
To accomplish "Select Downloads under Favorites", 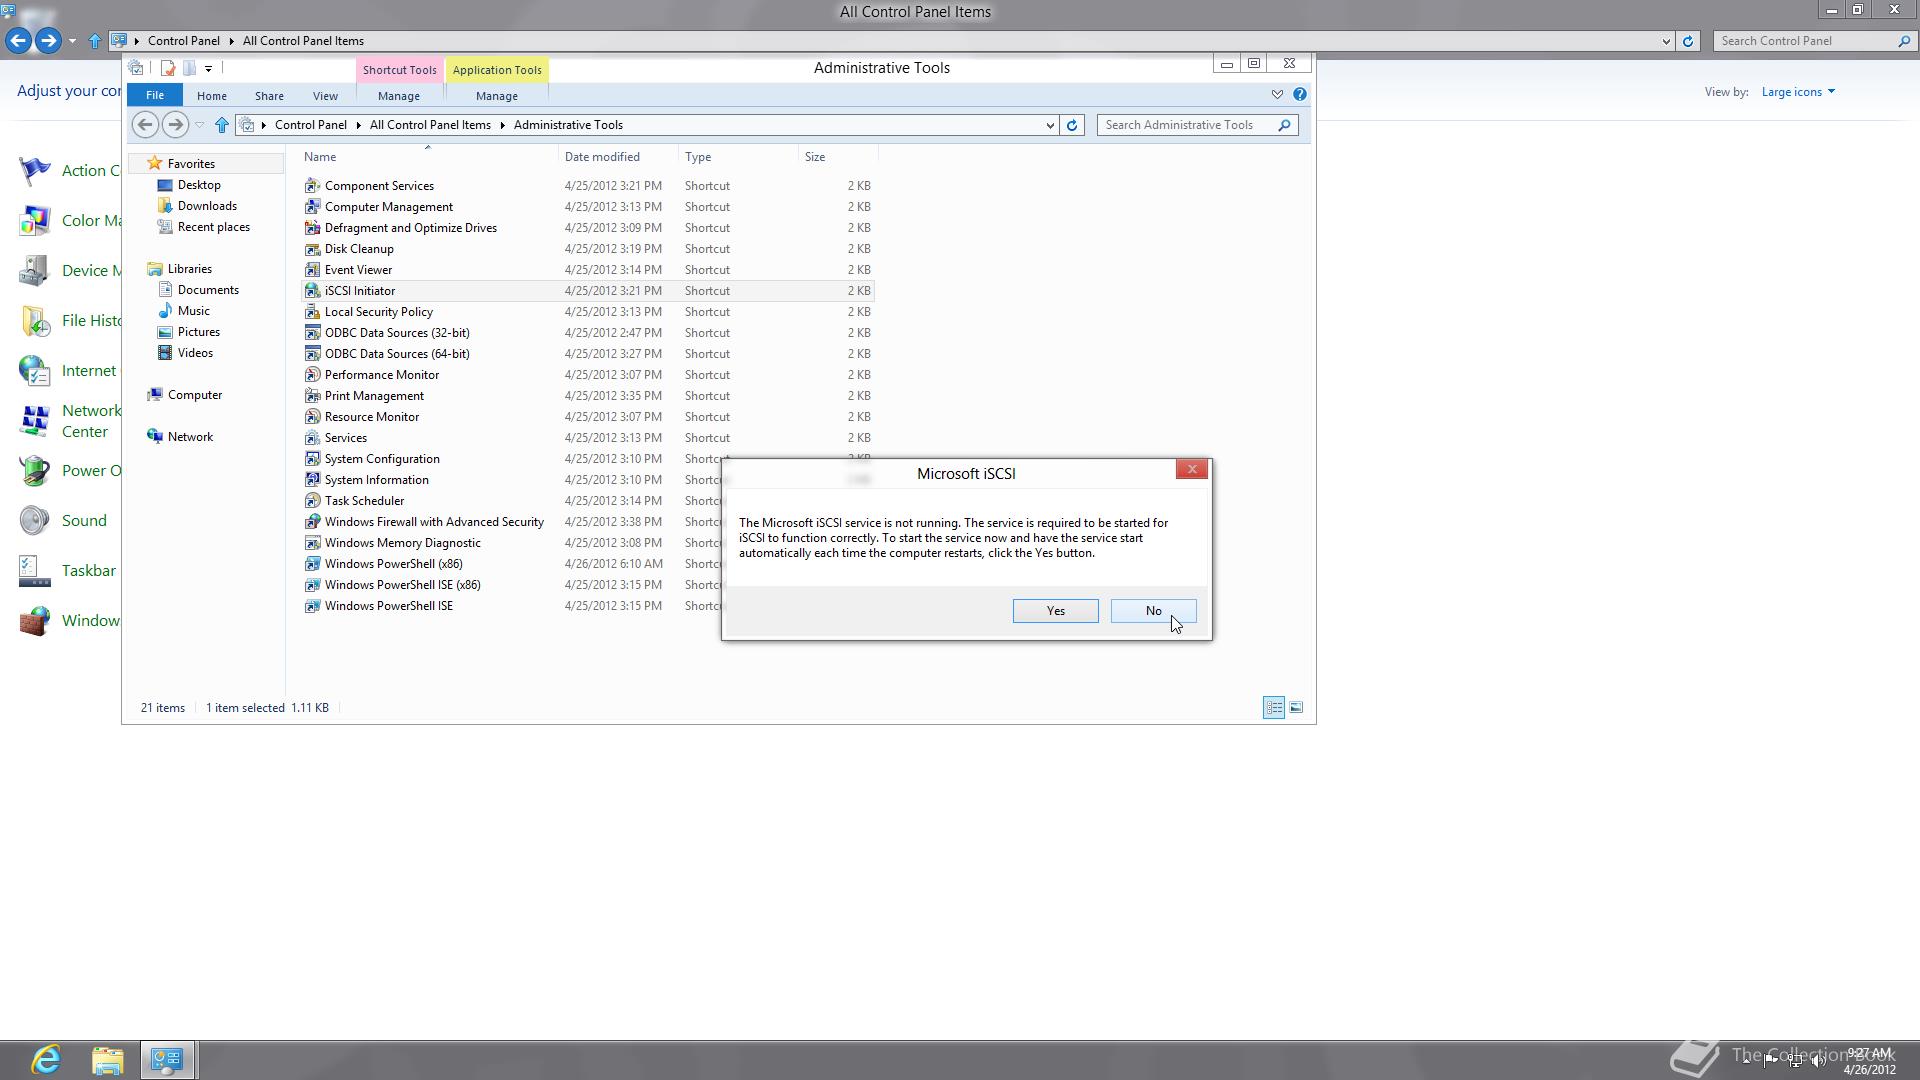I will coord(207,206).
